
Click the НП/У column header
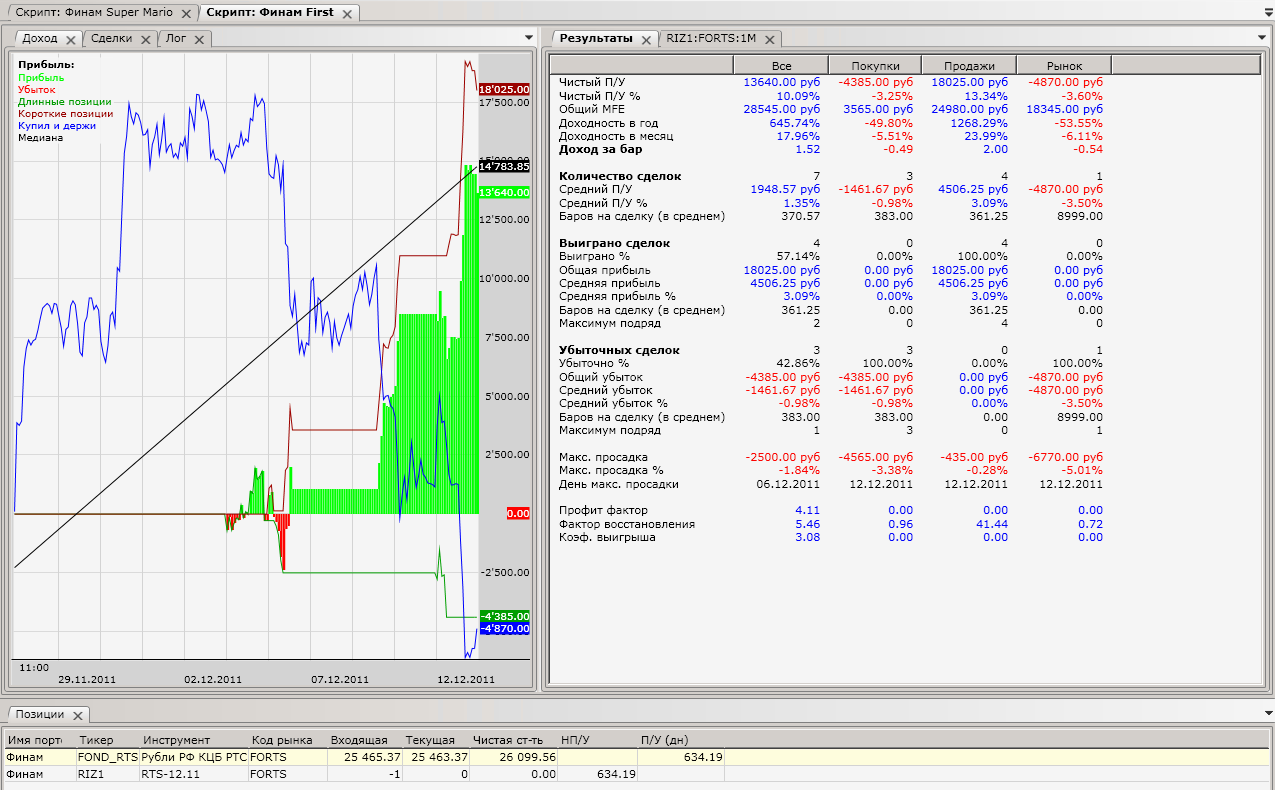coord(597,740)
